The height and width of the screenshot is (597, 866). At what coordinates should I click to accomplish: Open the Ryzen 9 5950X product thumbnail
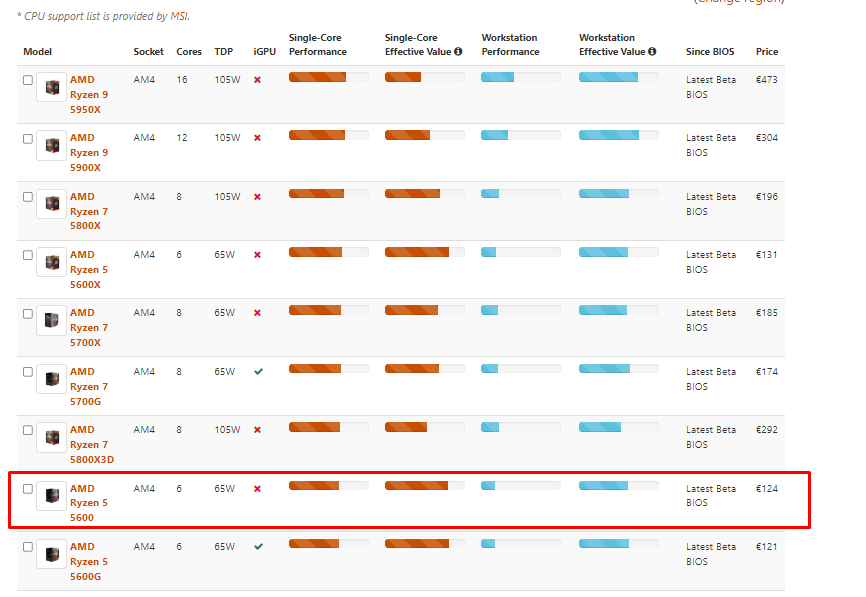click(52, 87)
